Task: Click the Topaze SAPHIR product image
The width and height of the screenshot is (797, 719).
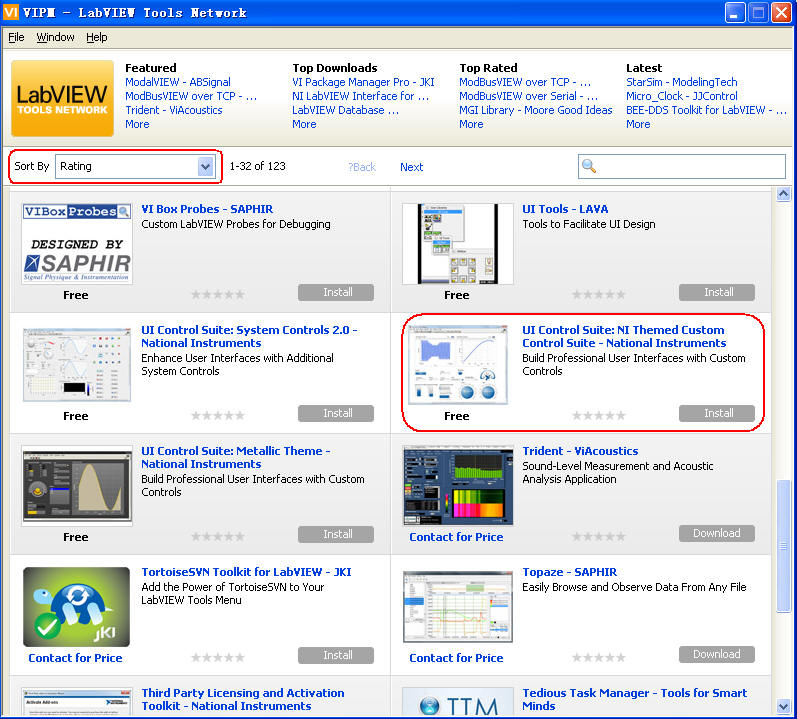Action: pyautogui.click(x=457, y=607)
